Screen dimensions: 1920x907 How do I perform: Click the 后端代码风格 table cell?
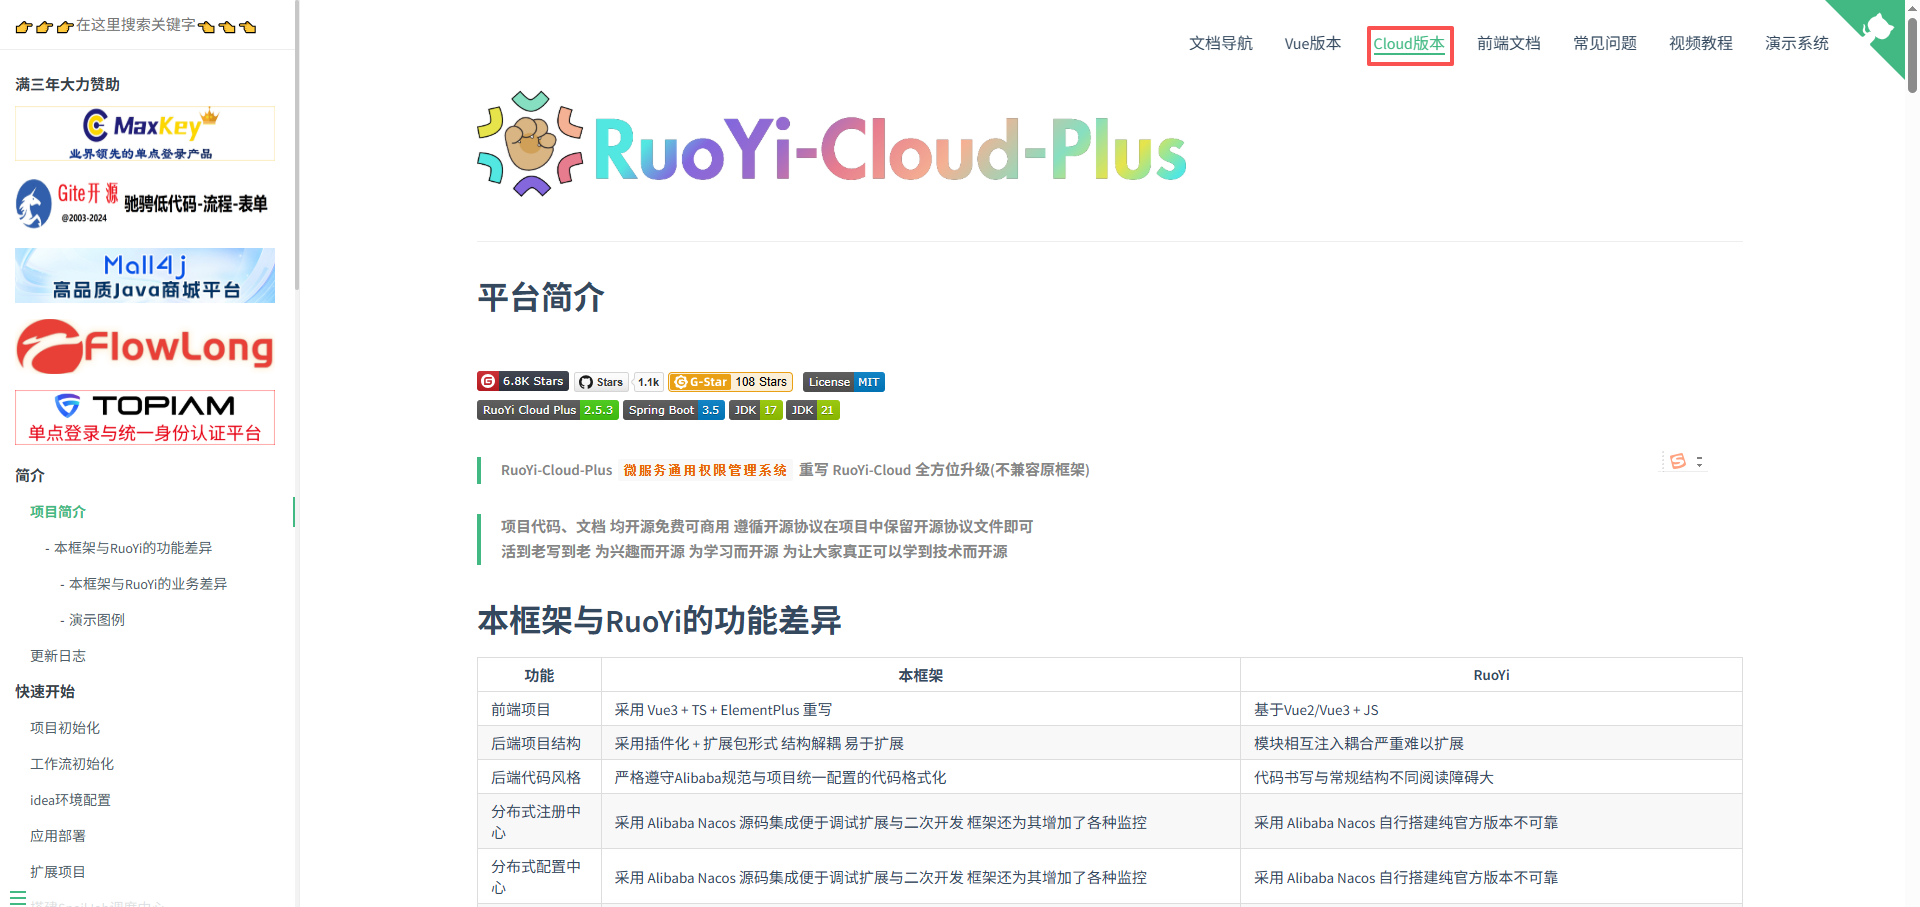(x=539, y=777)
